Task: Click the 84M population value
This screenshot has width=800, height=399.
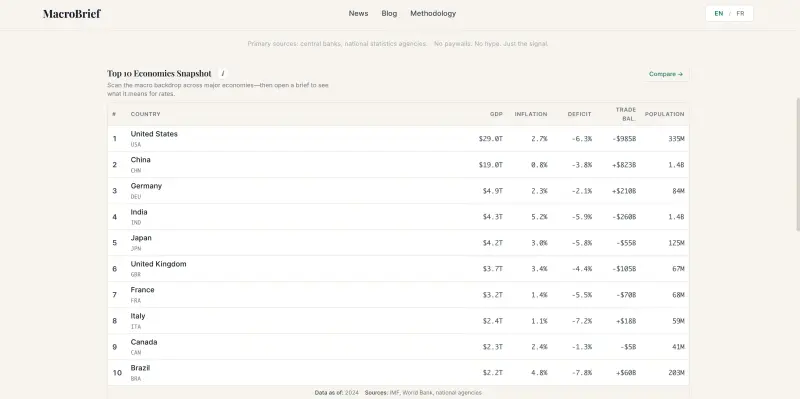Action: [x=679, y=191]
